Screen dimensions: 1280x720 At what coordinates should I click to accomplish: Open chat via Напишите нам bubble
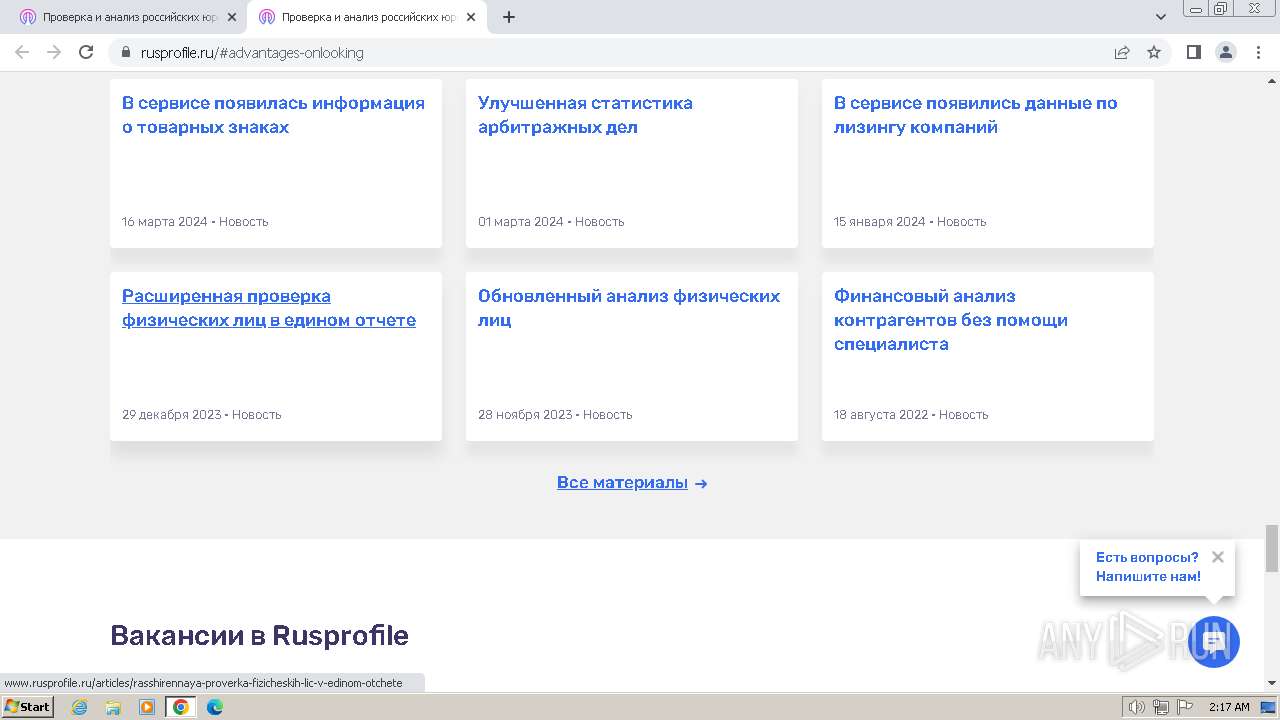[x=1148, y=567]
